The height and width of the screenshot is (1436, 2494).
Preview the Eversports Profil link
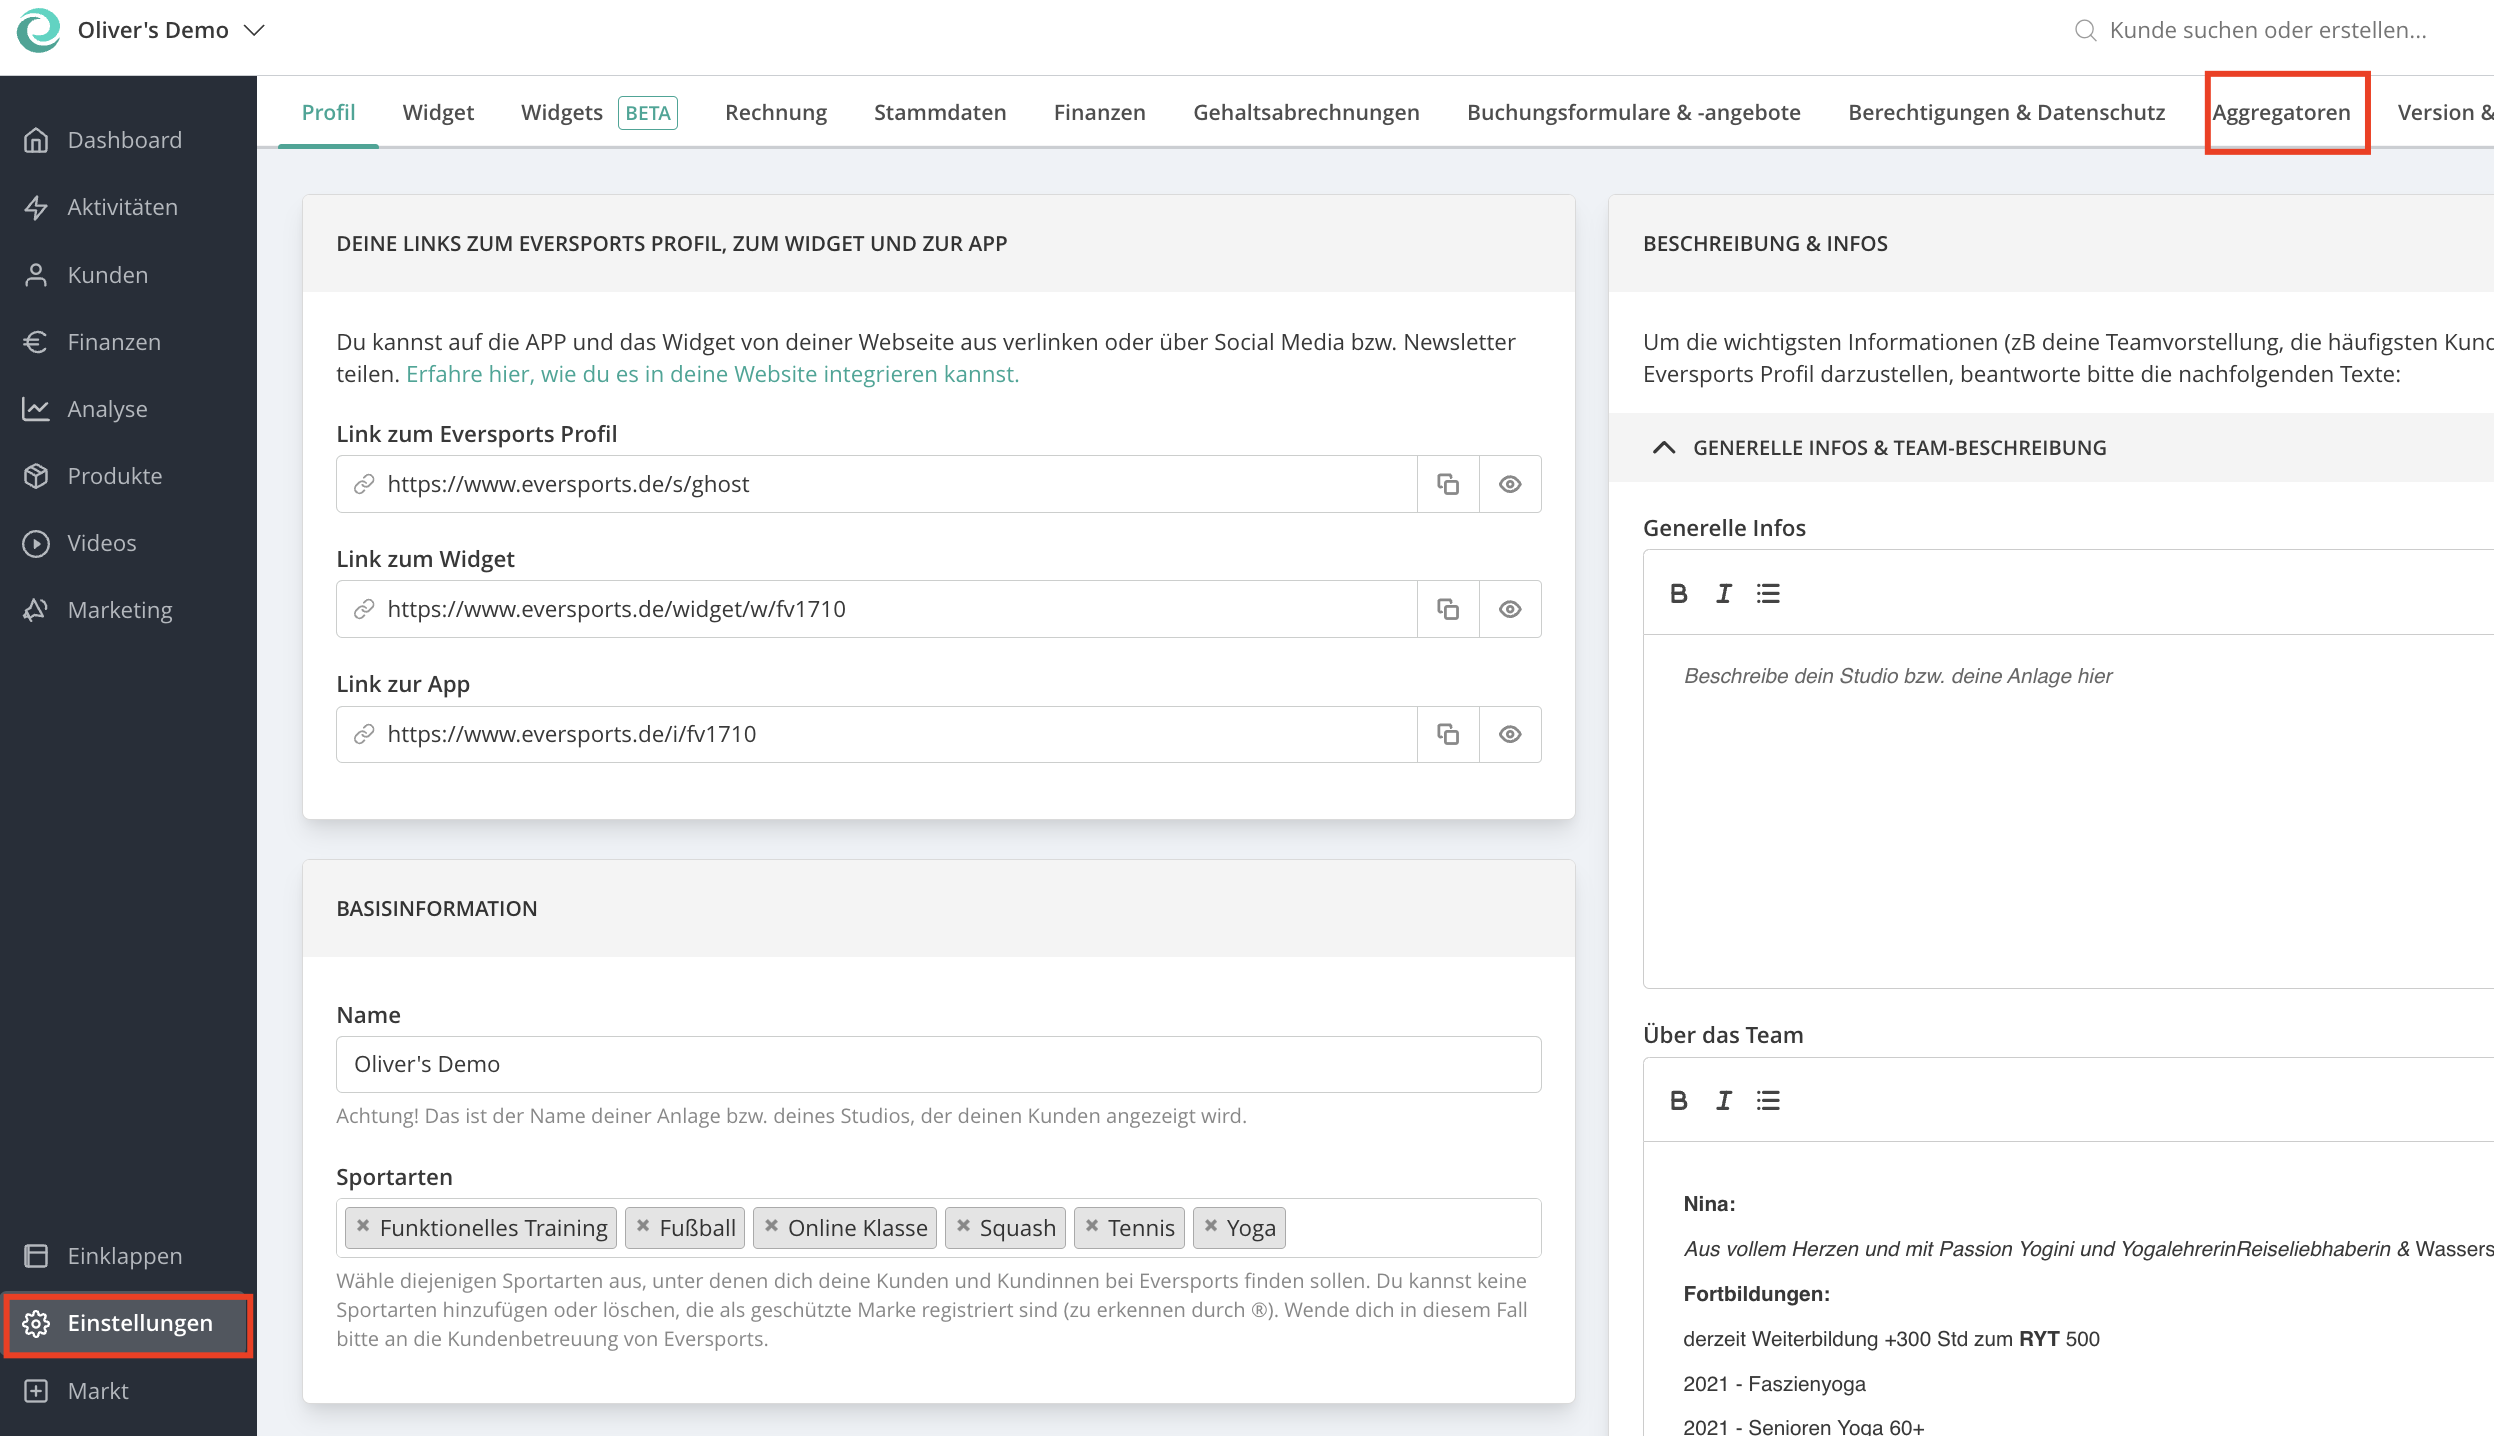(1510, 484)
